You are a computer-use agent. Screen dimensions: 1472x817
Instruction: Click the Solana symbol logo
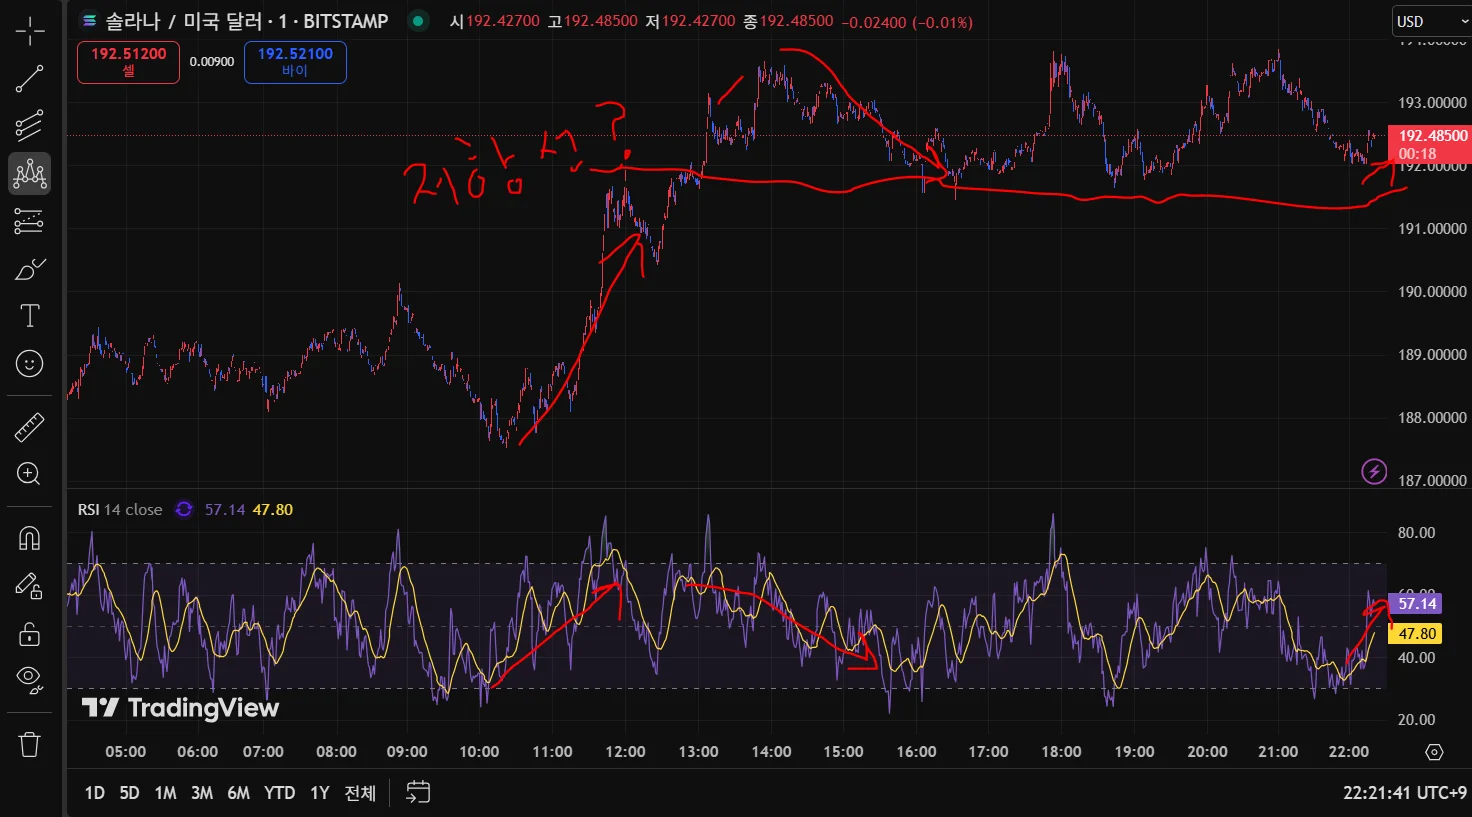click(89, 21)
